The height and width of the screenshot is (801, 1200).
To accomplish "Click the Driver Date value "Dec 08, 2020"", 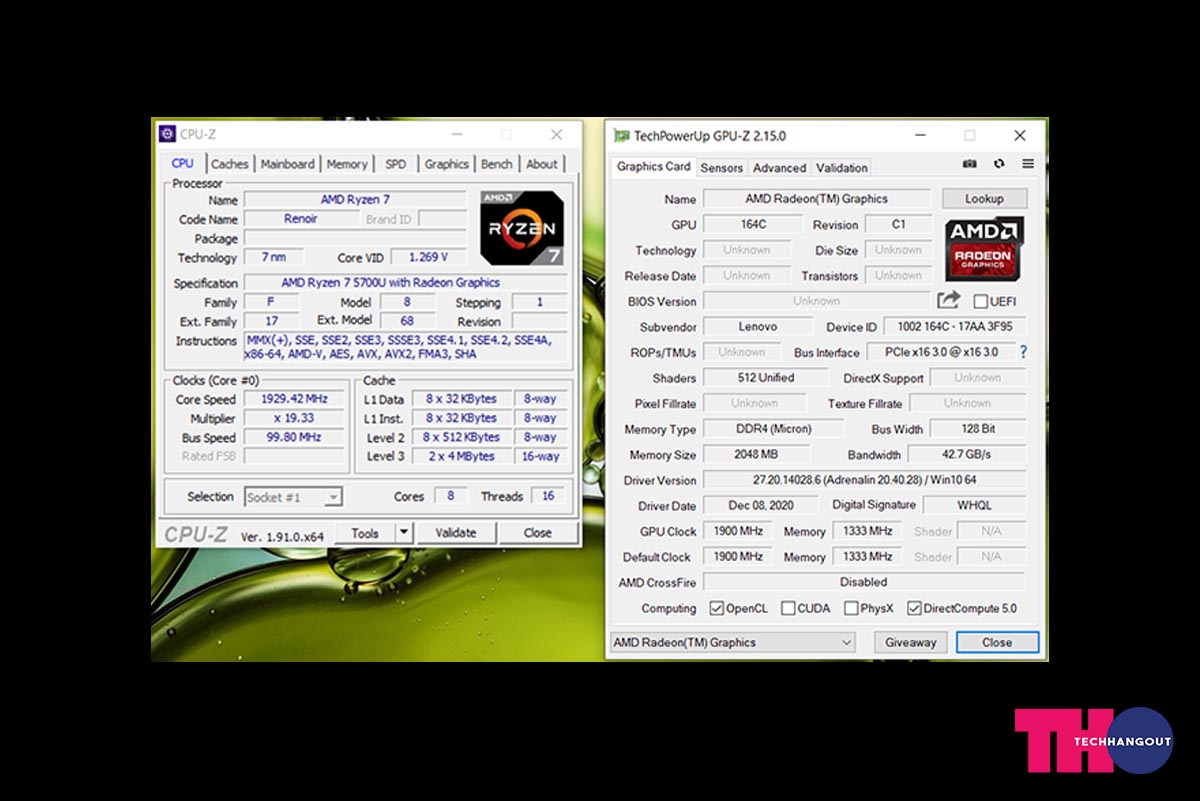I will 761,505.
